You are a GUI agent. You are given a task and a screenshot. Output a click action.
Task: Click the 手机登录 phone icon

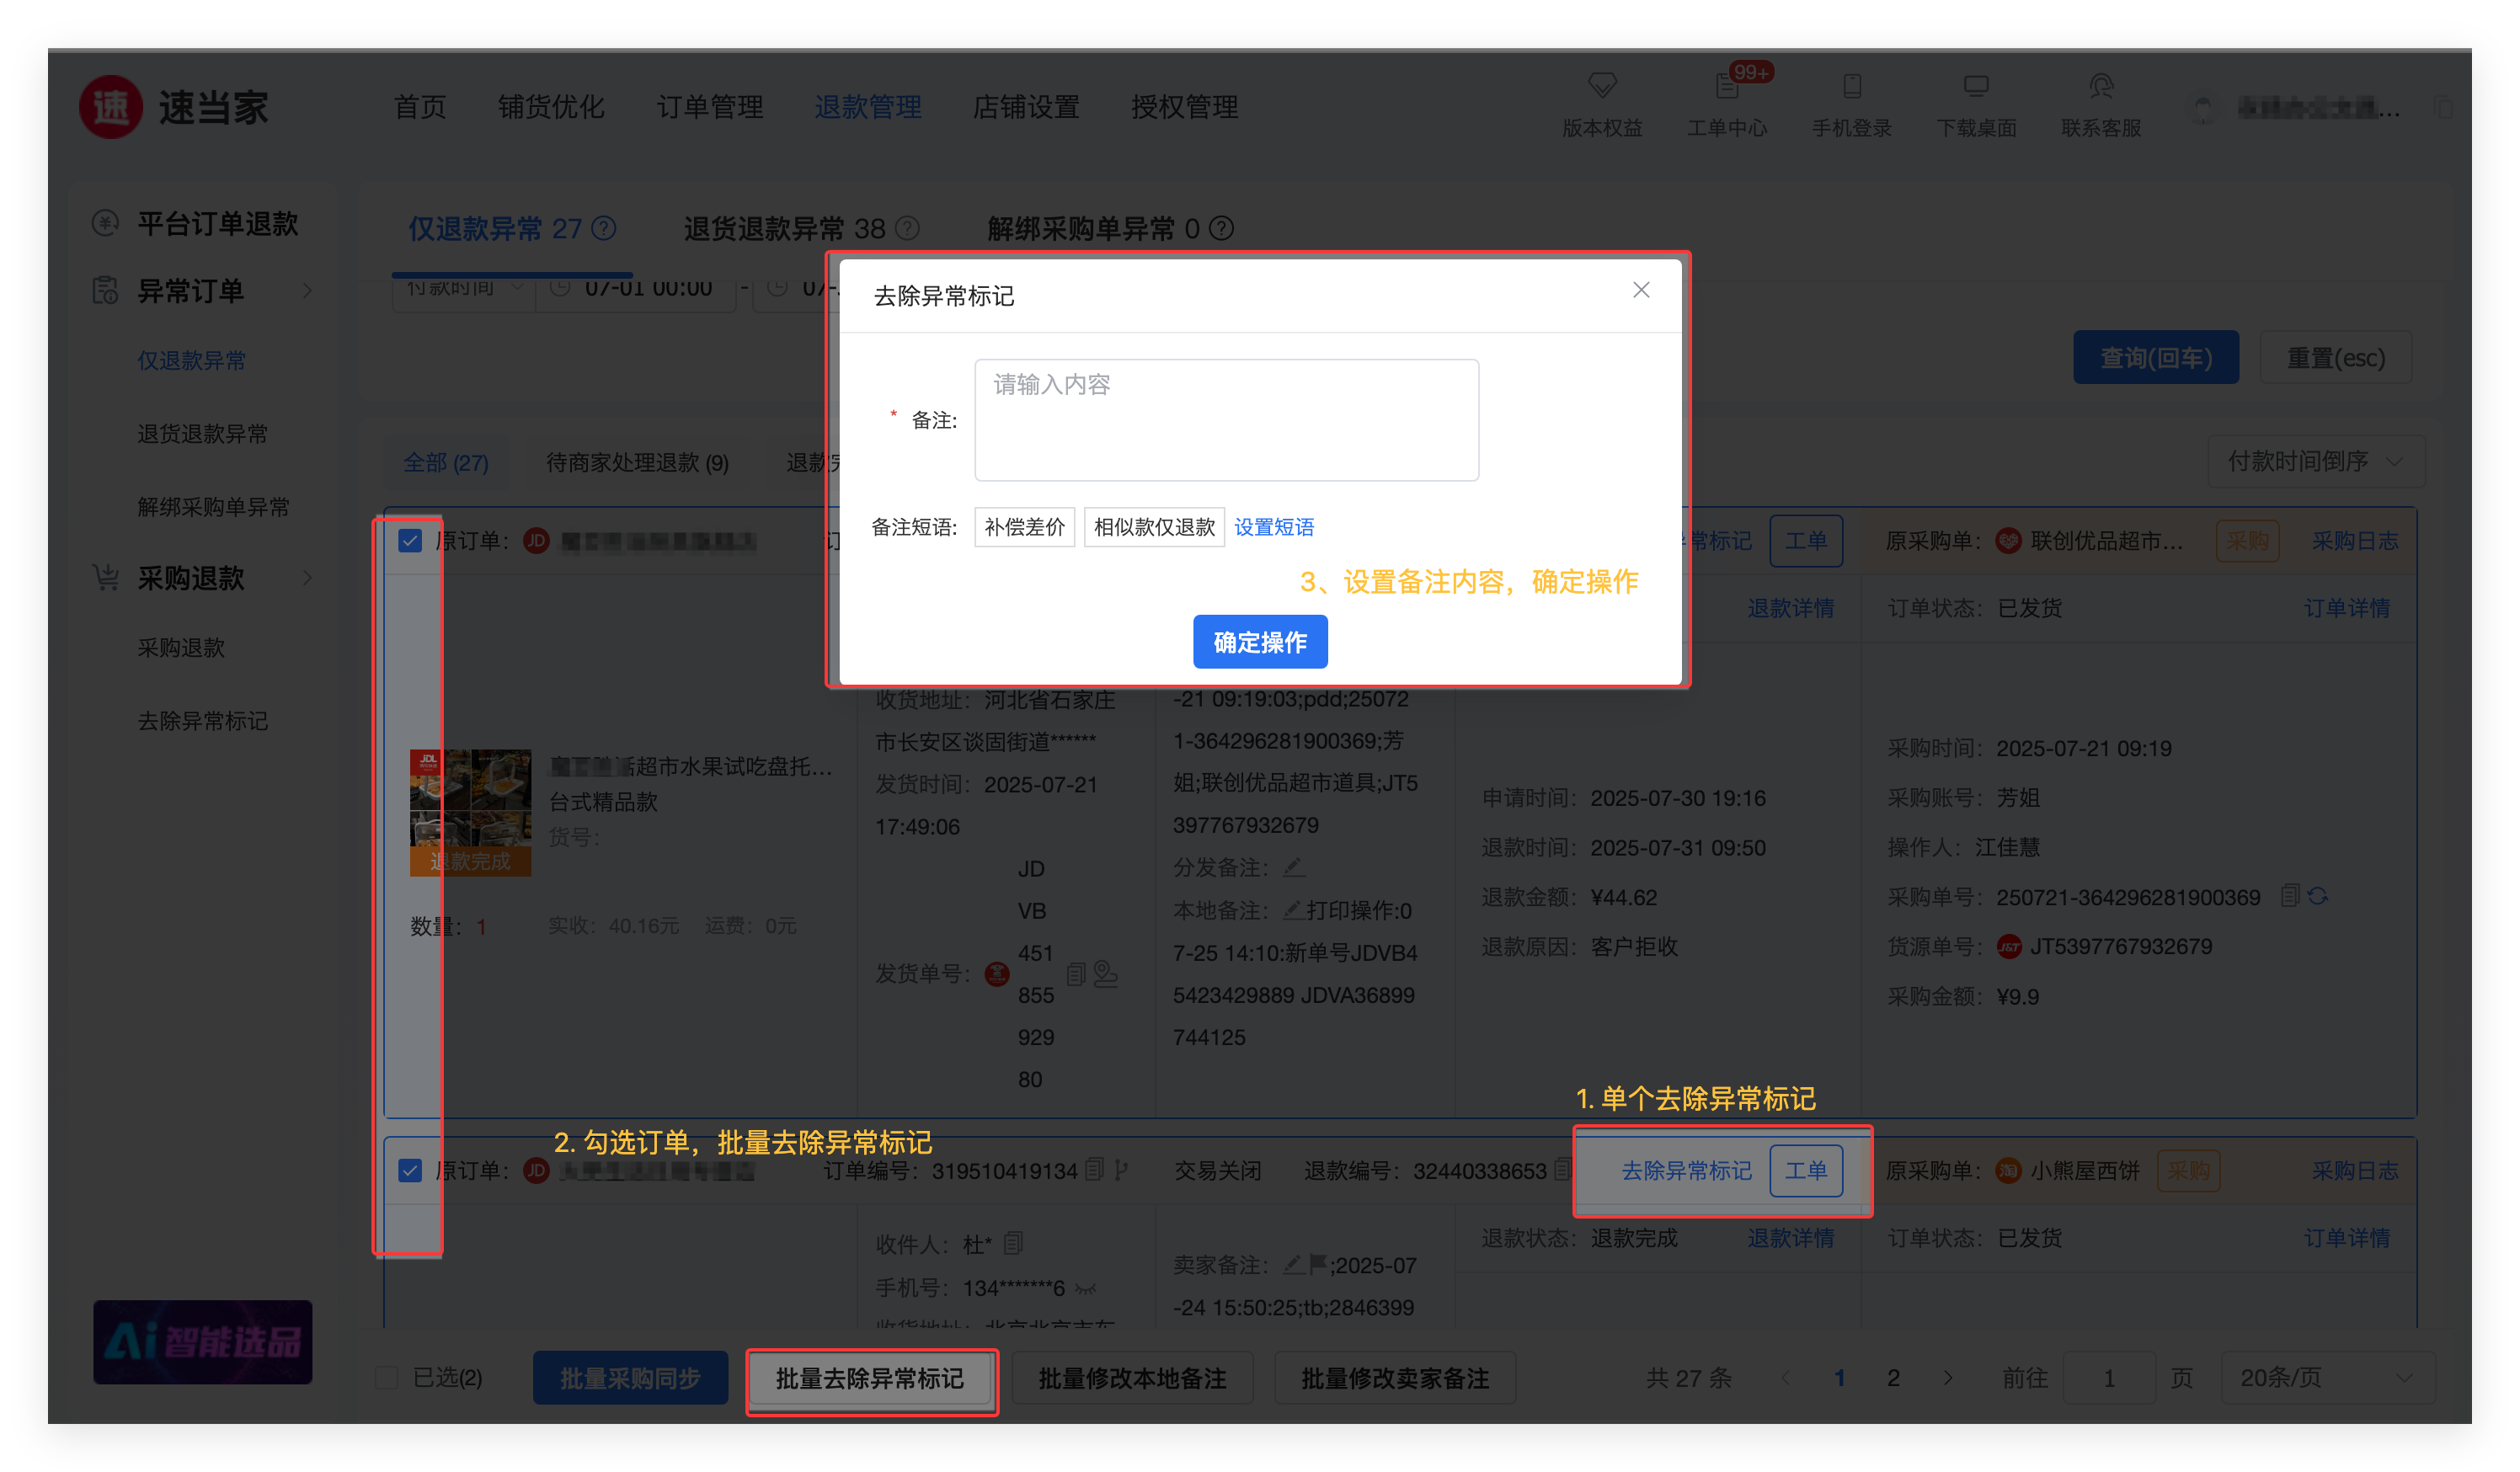coord(1851,87)
